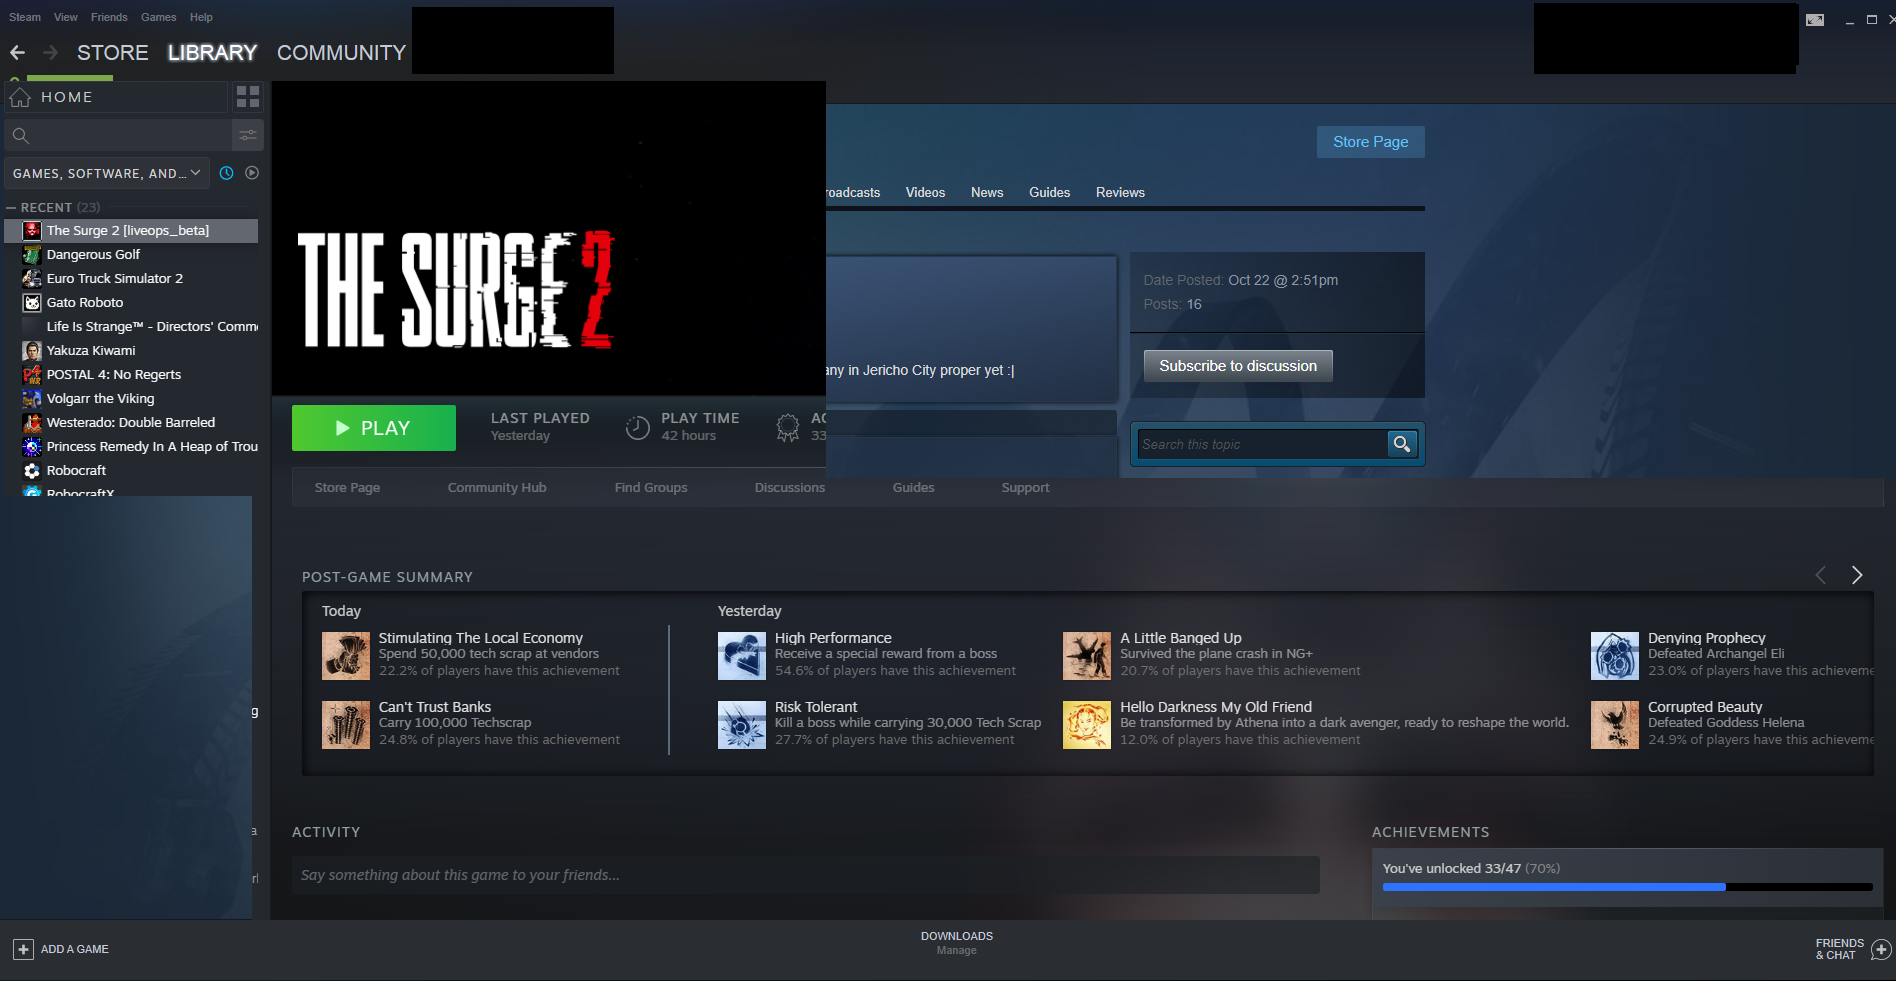Image resolution: width=1896 pixels, height=981 pixels.
Task: Select Dangerous Golf in library
Action: [93, 255]
